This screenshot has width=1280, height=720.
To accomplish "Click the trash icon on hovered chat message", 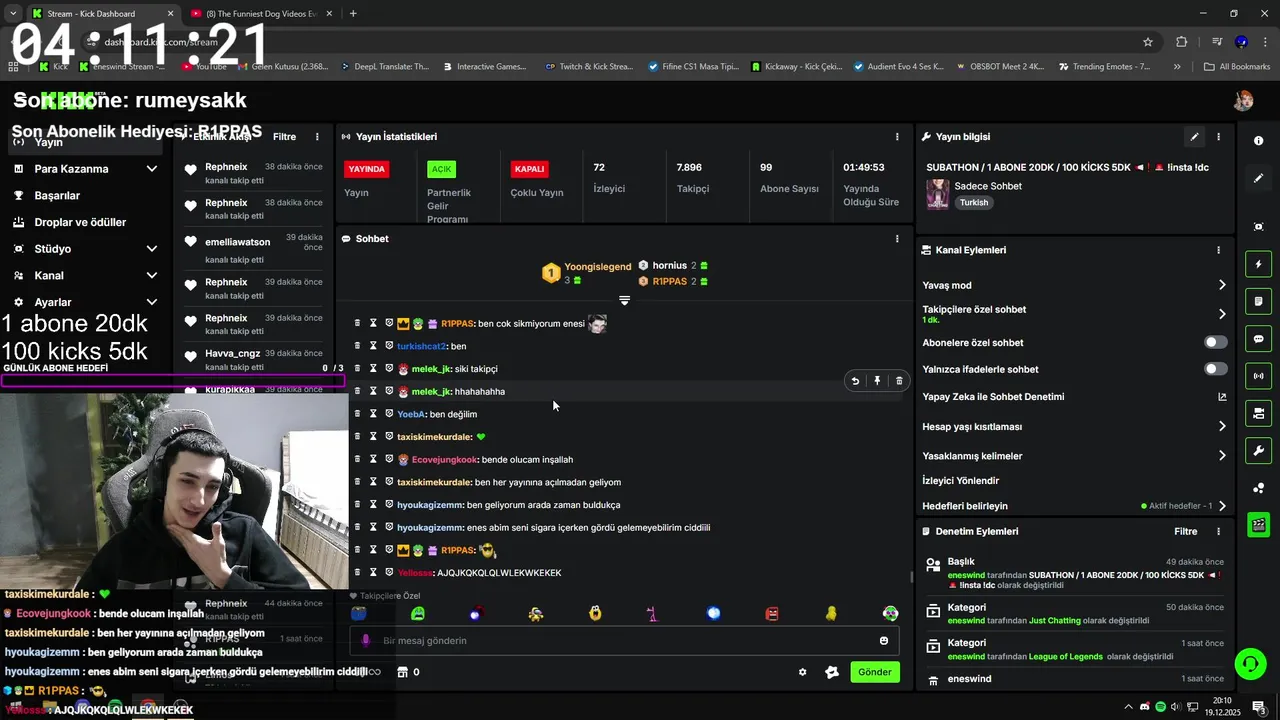I will pos(899,381).
